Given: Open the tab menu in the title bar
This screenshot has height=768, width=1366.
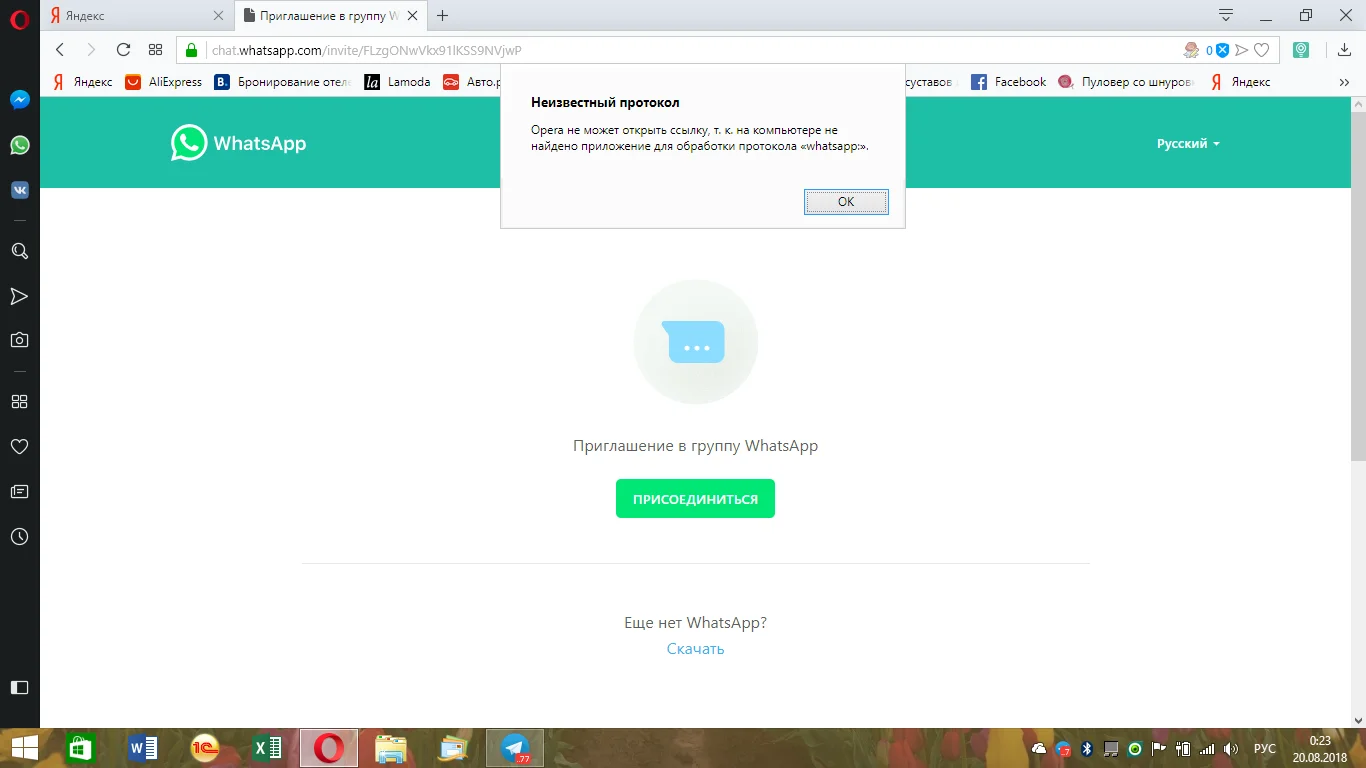Looking at the screenshot, I should (1226, 15).
